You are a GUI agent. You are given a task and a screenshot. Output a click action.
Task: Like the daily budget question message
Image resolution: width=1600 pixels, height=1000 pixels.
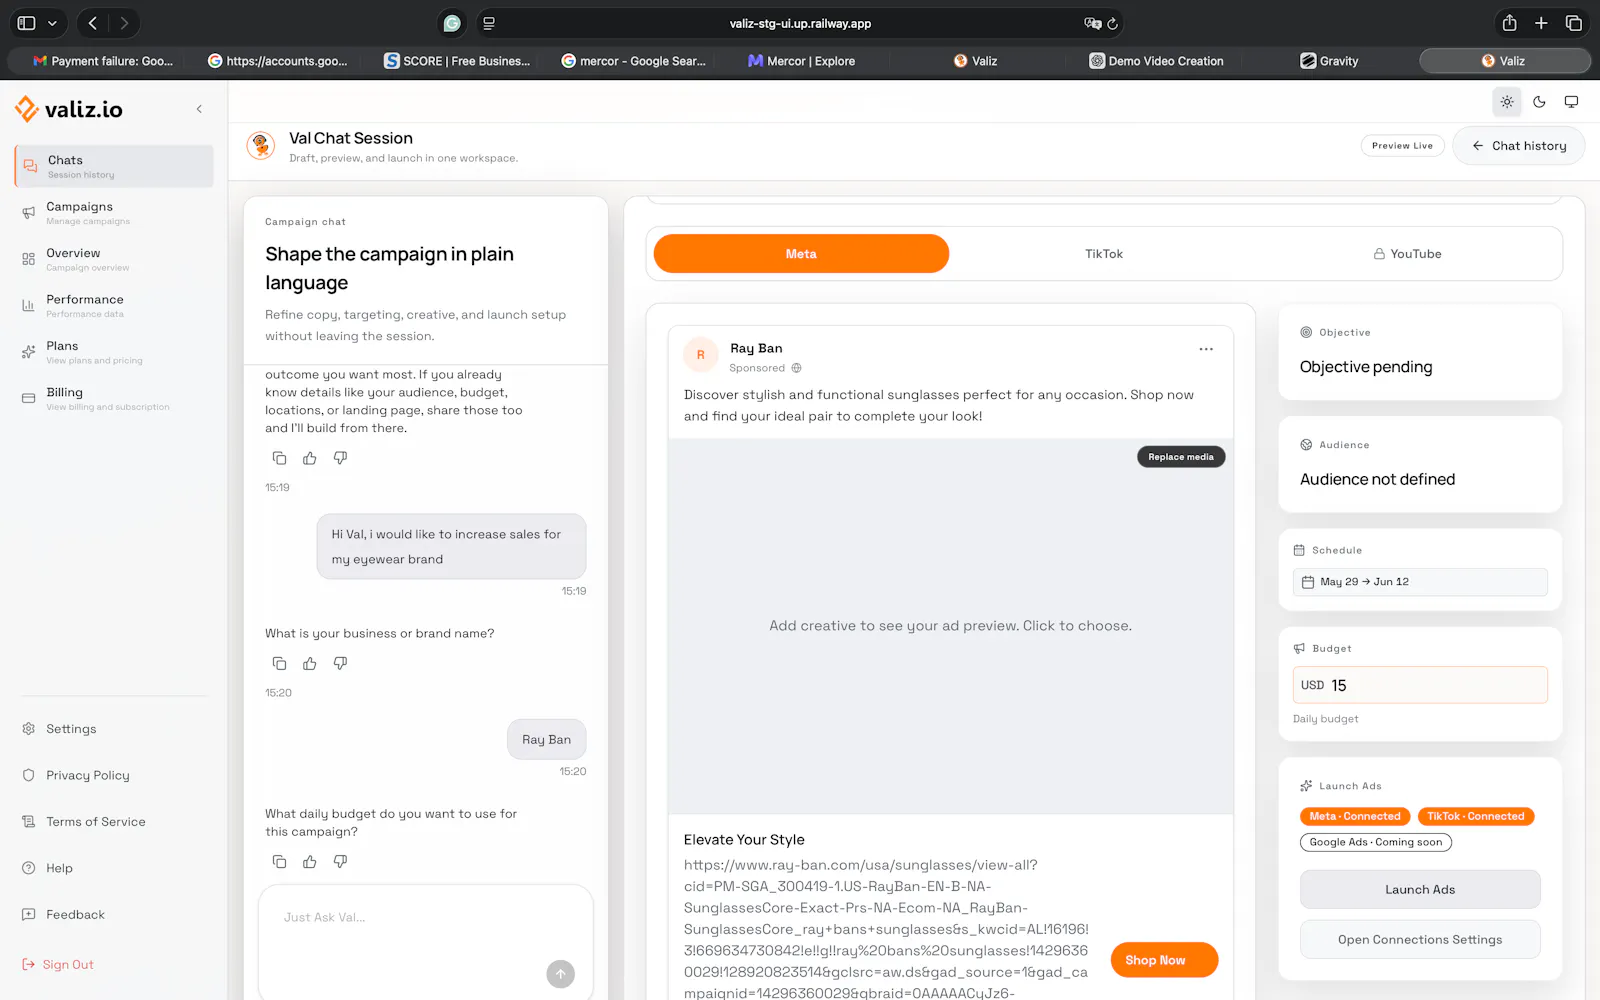310,861
